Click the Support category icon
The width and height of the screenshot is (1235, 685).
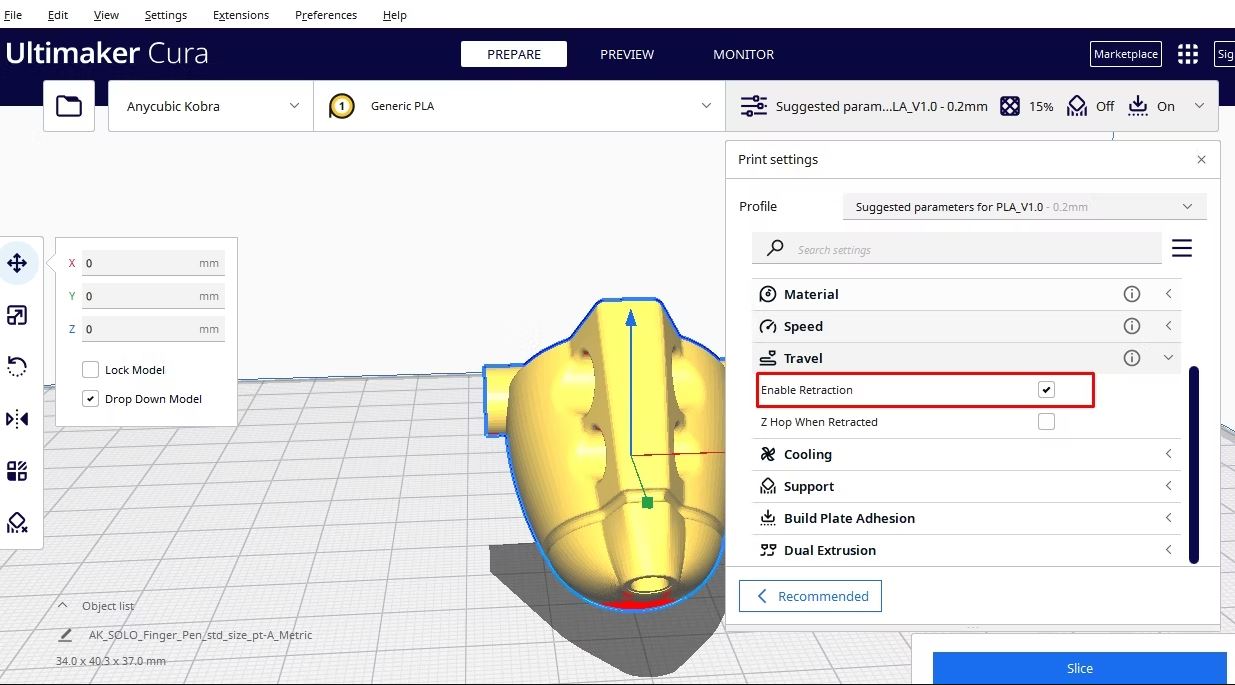768,486
